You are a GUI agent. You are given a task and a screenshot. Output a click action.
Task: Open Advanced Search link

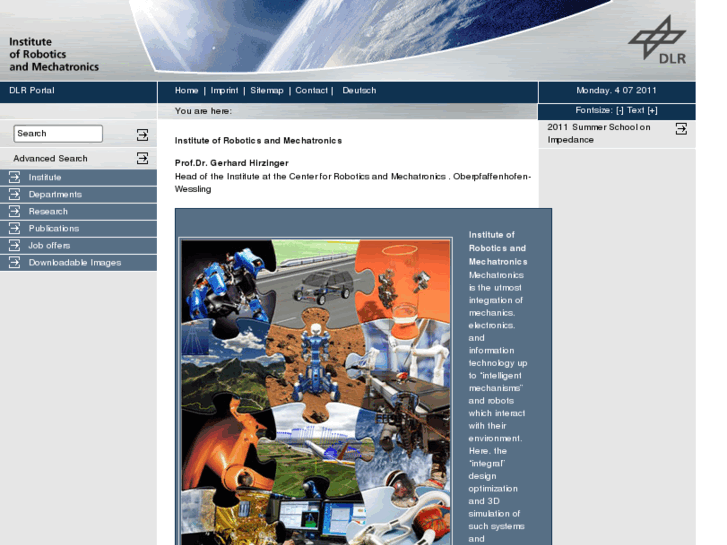pyautogui.click(x=50, y=159)
